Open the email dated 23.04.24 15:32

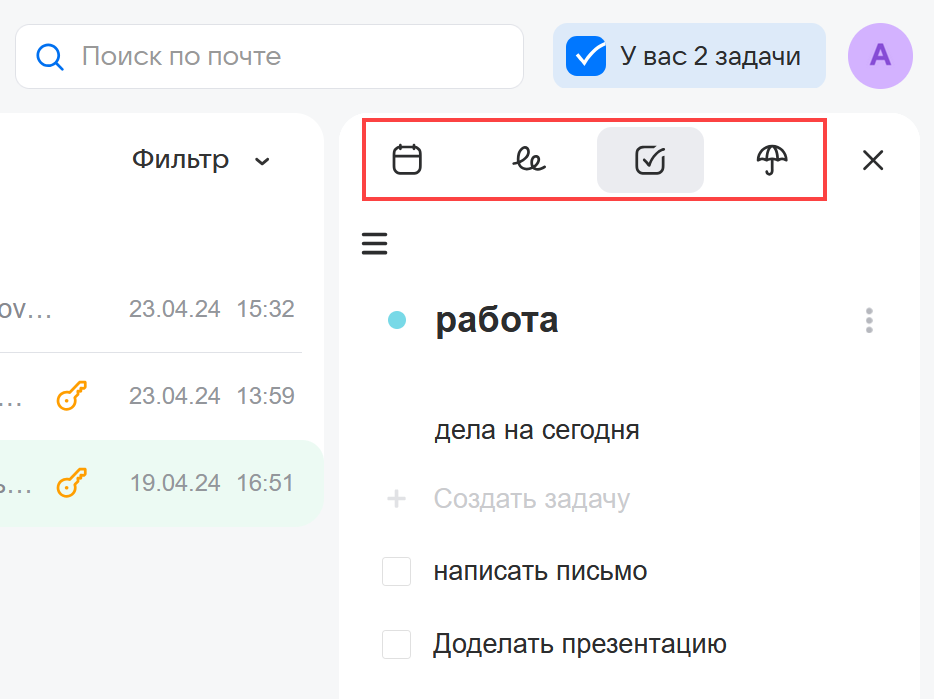click(150, 310)
